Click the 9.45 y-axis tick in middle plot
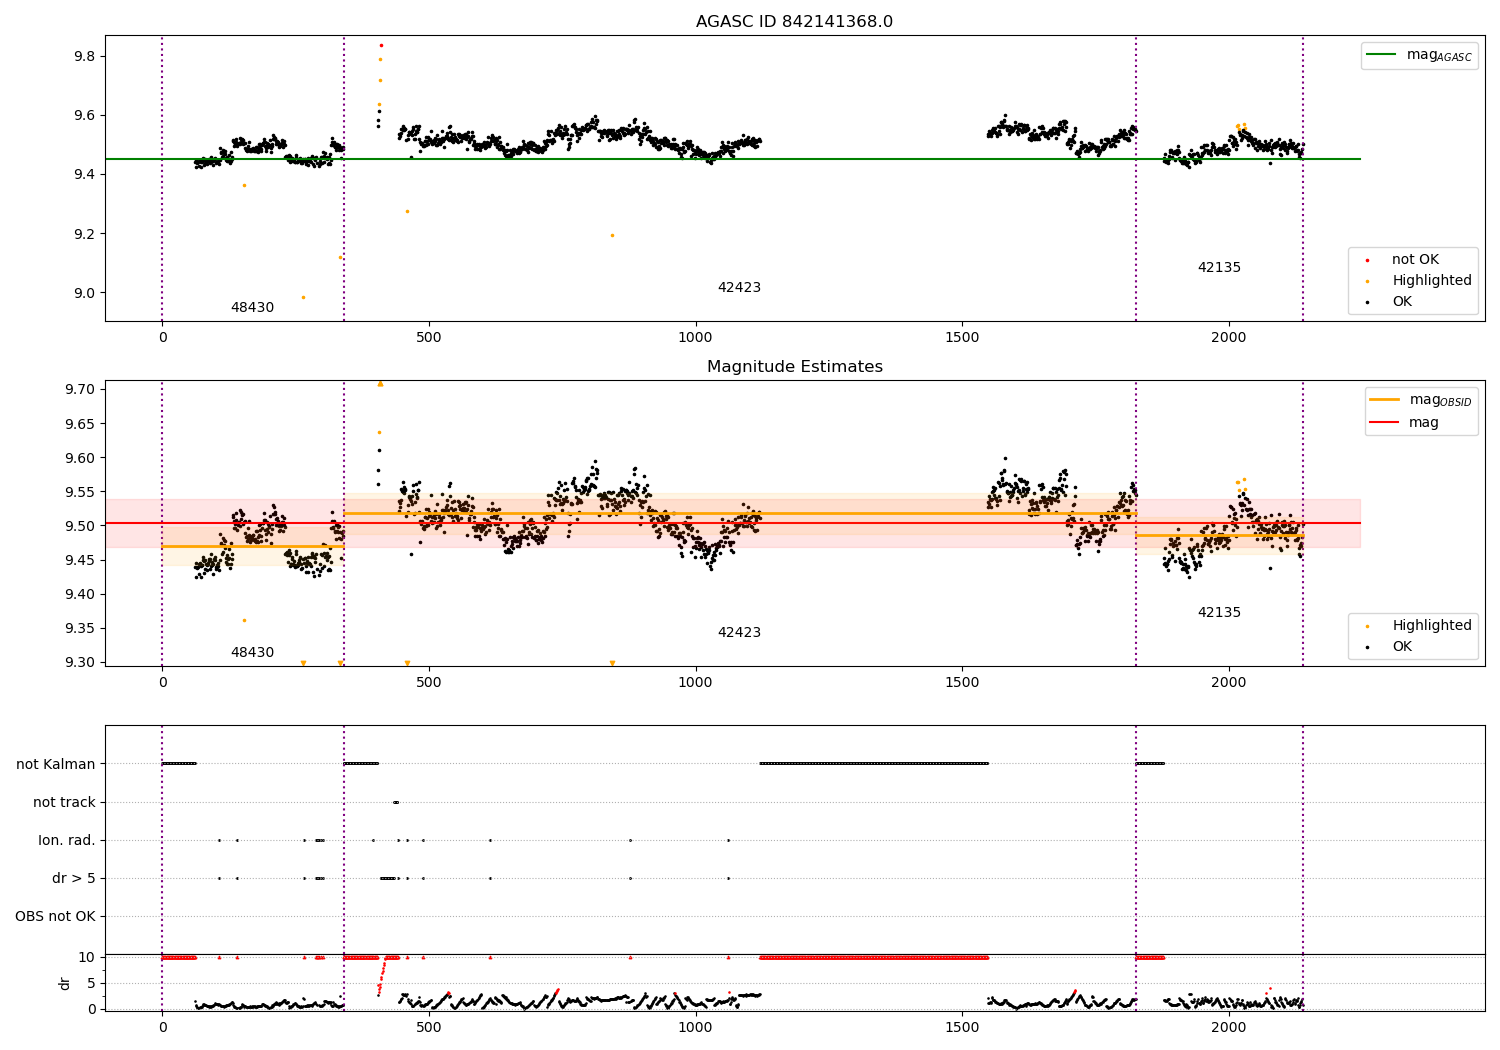Screen dimensions: 1500x1050 point(79,560)
